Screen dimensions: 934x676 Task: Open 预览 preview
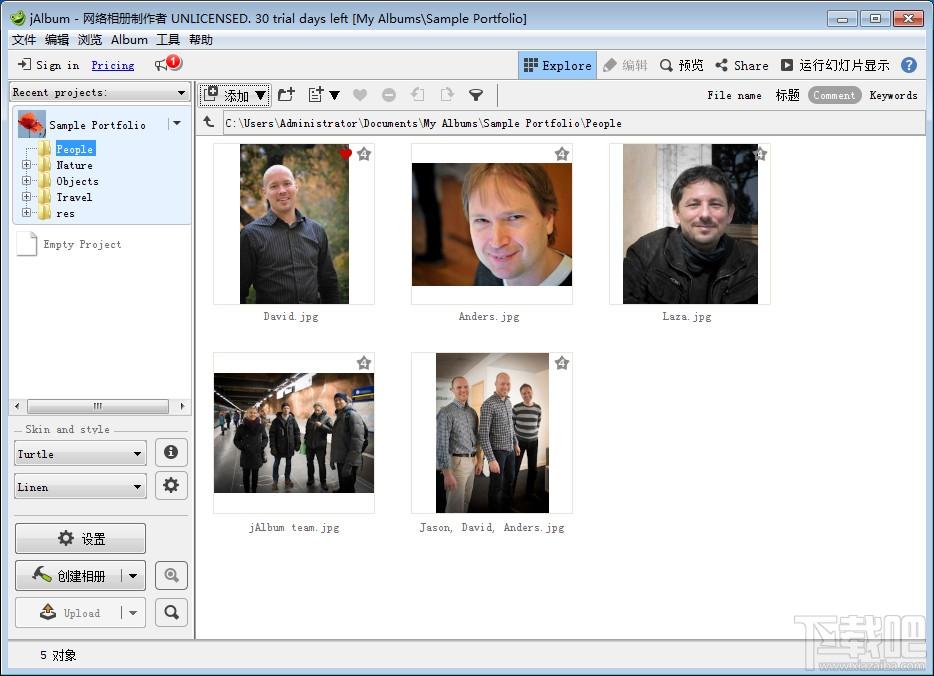[682, 65]
